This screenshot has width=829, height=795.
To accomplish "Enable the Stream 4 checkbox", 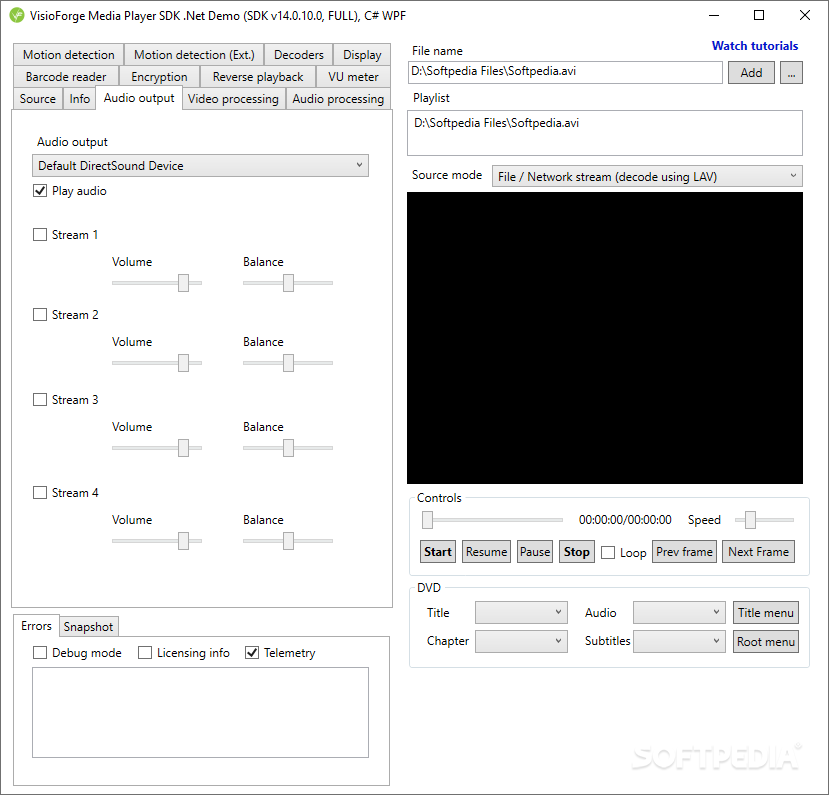I will point(40,493).
